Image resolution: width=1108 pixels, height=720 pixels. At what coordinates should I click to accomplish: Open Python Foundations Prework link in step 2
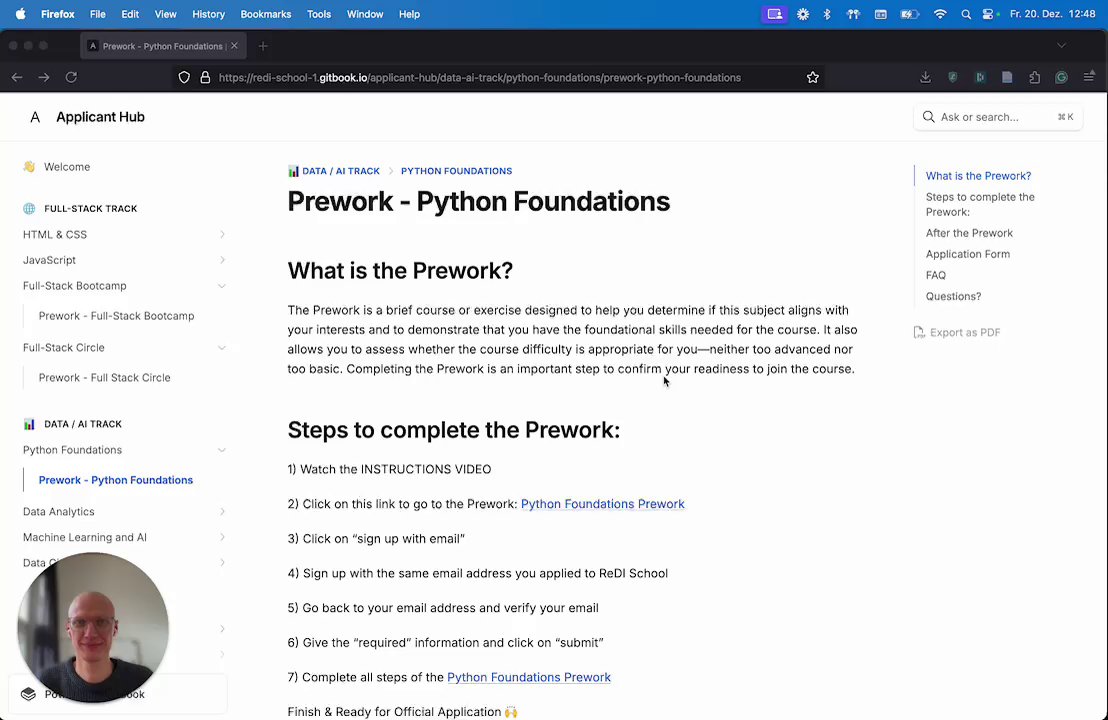coord(603,504)
